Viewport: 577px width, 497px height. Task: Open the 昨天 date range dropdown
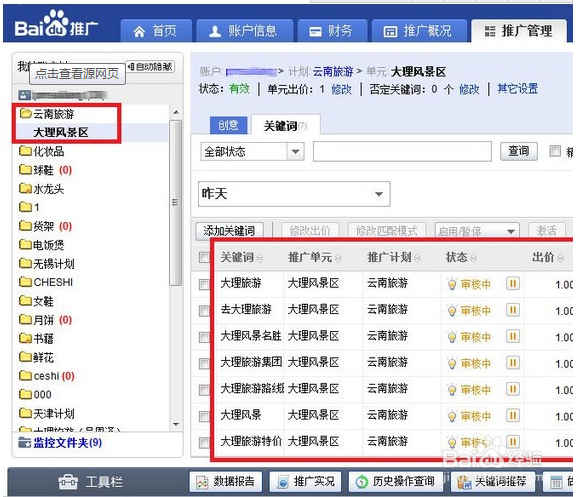pyautogui.click(x=294, y=194)
